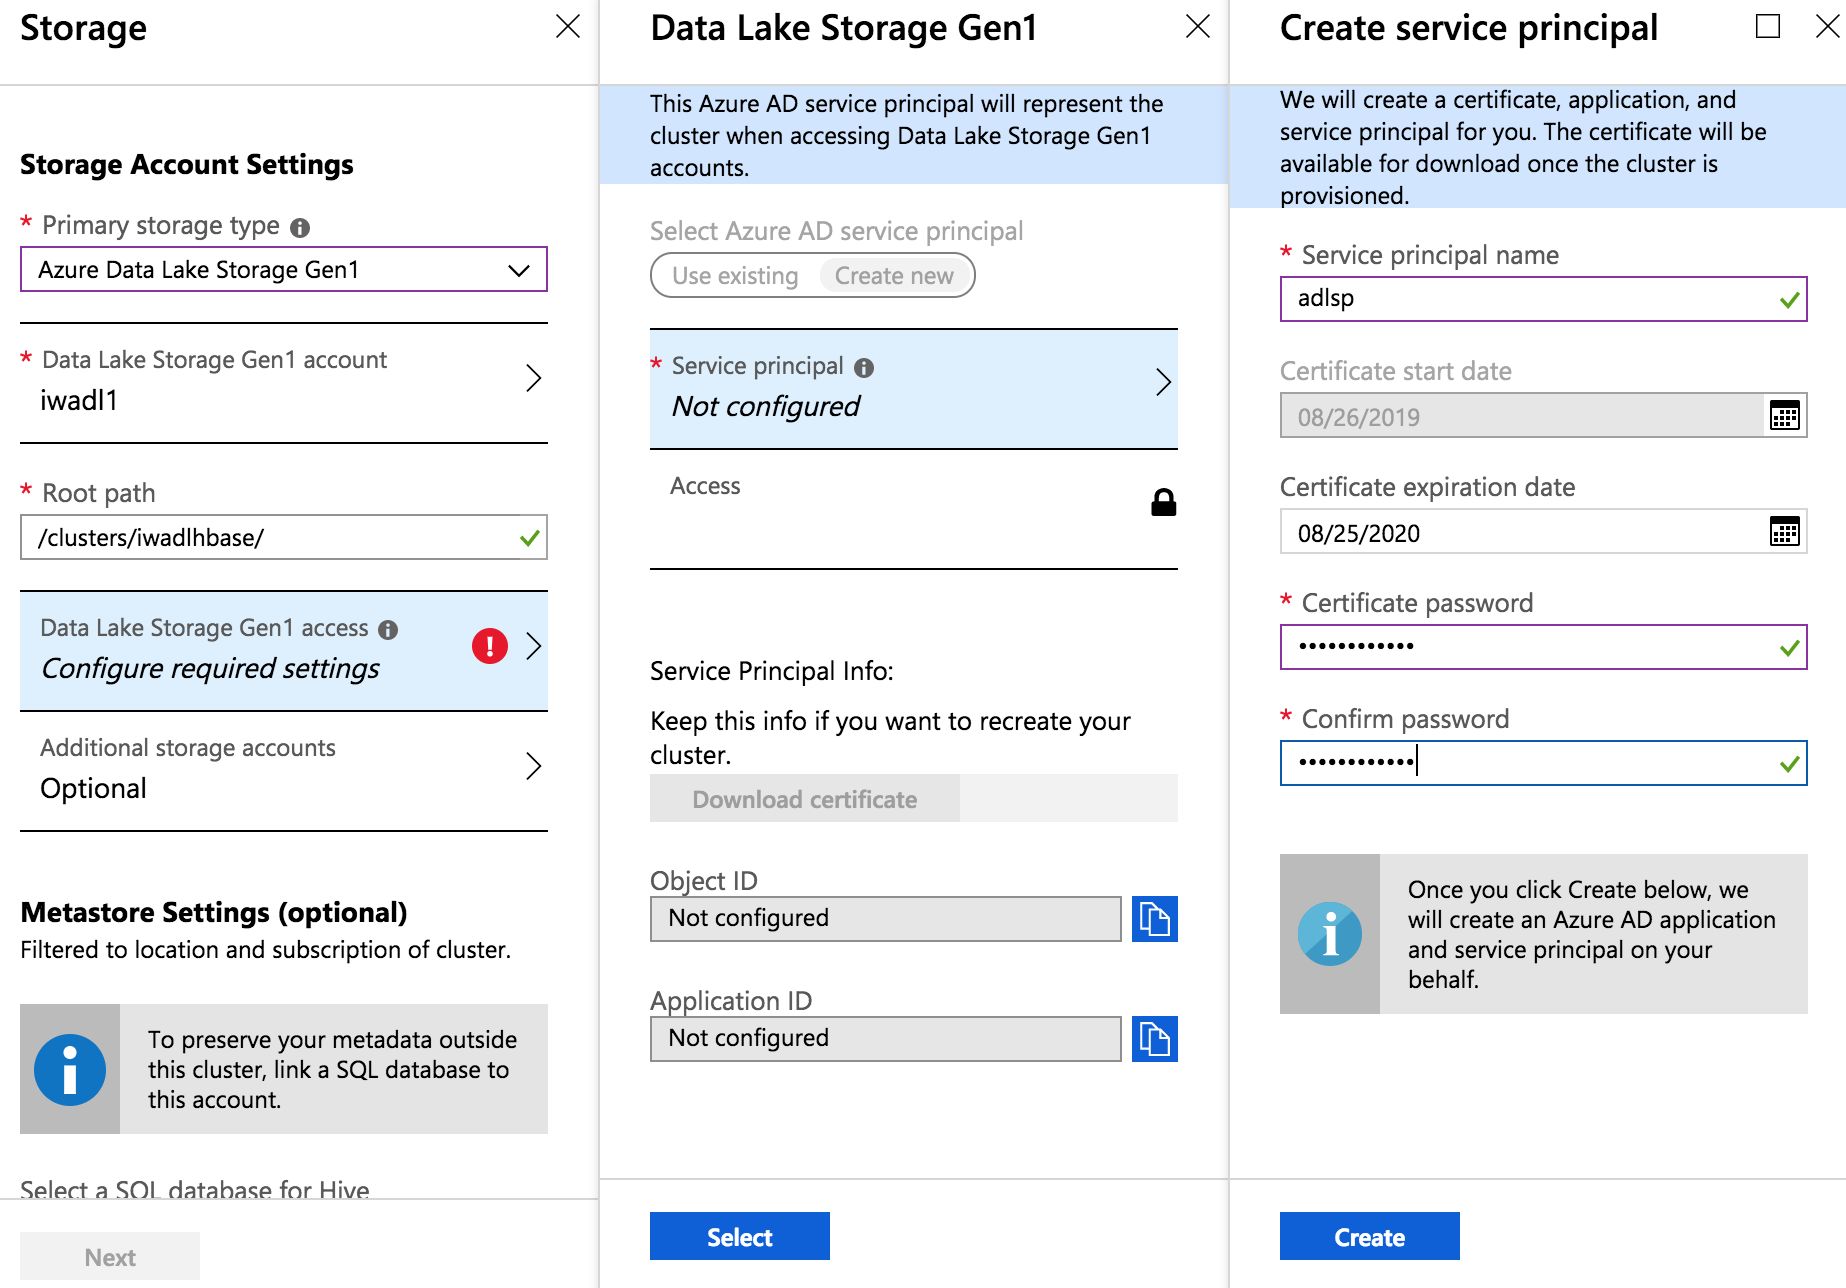
Task: Click the Data Lake Storage Gen1 access info icon
Action: coord(388,629)
